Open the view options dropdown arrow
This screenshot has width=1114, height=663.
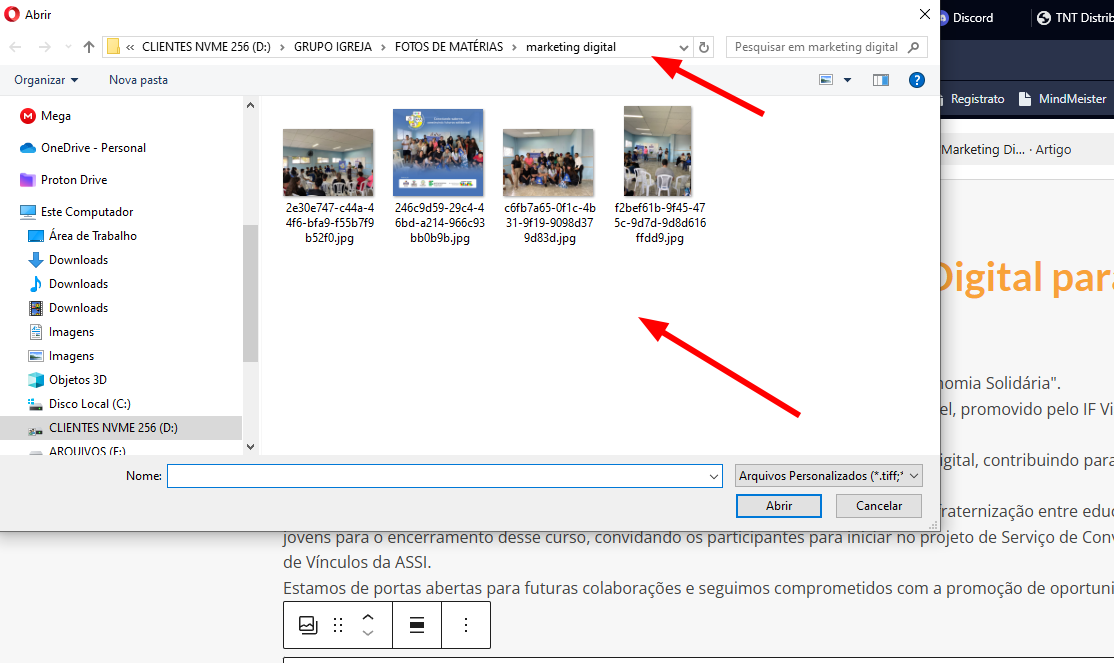tap(848, 80)
